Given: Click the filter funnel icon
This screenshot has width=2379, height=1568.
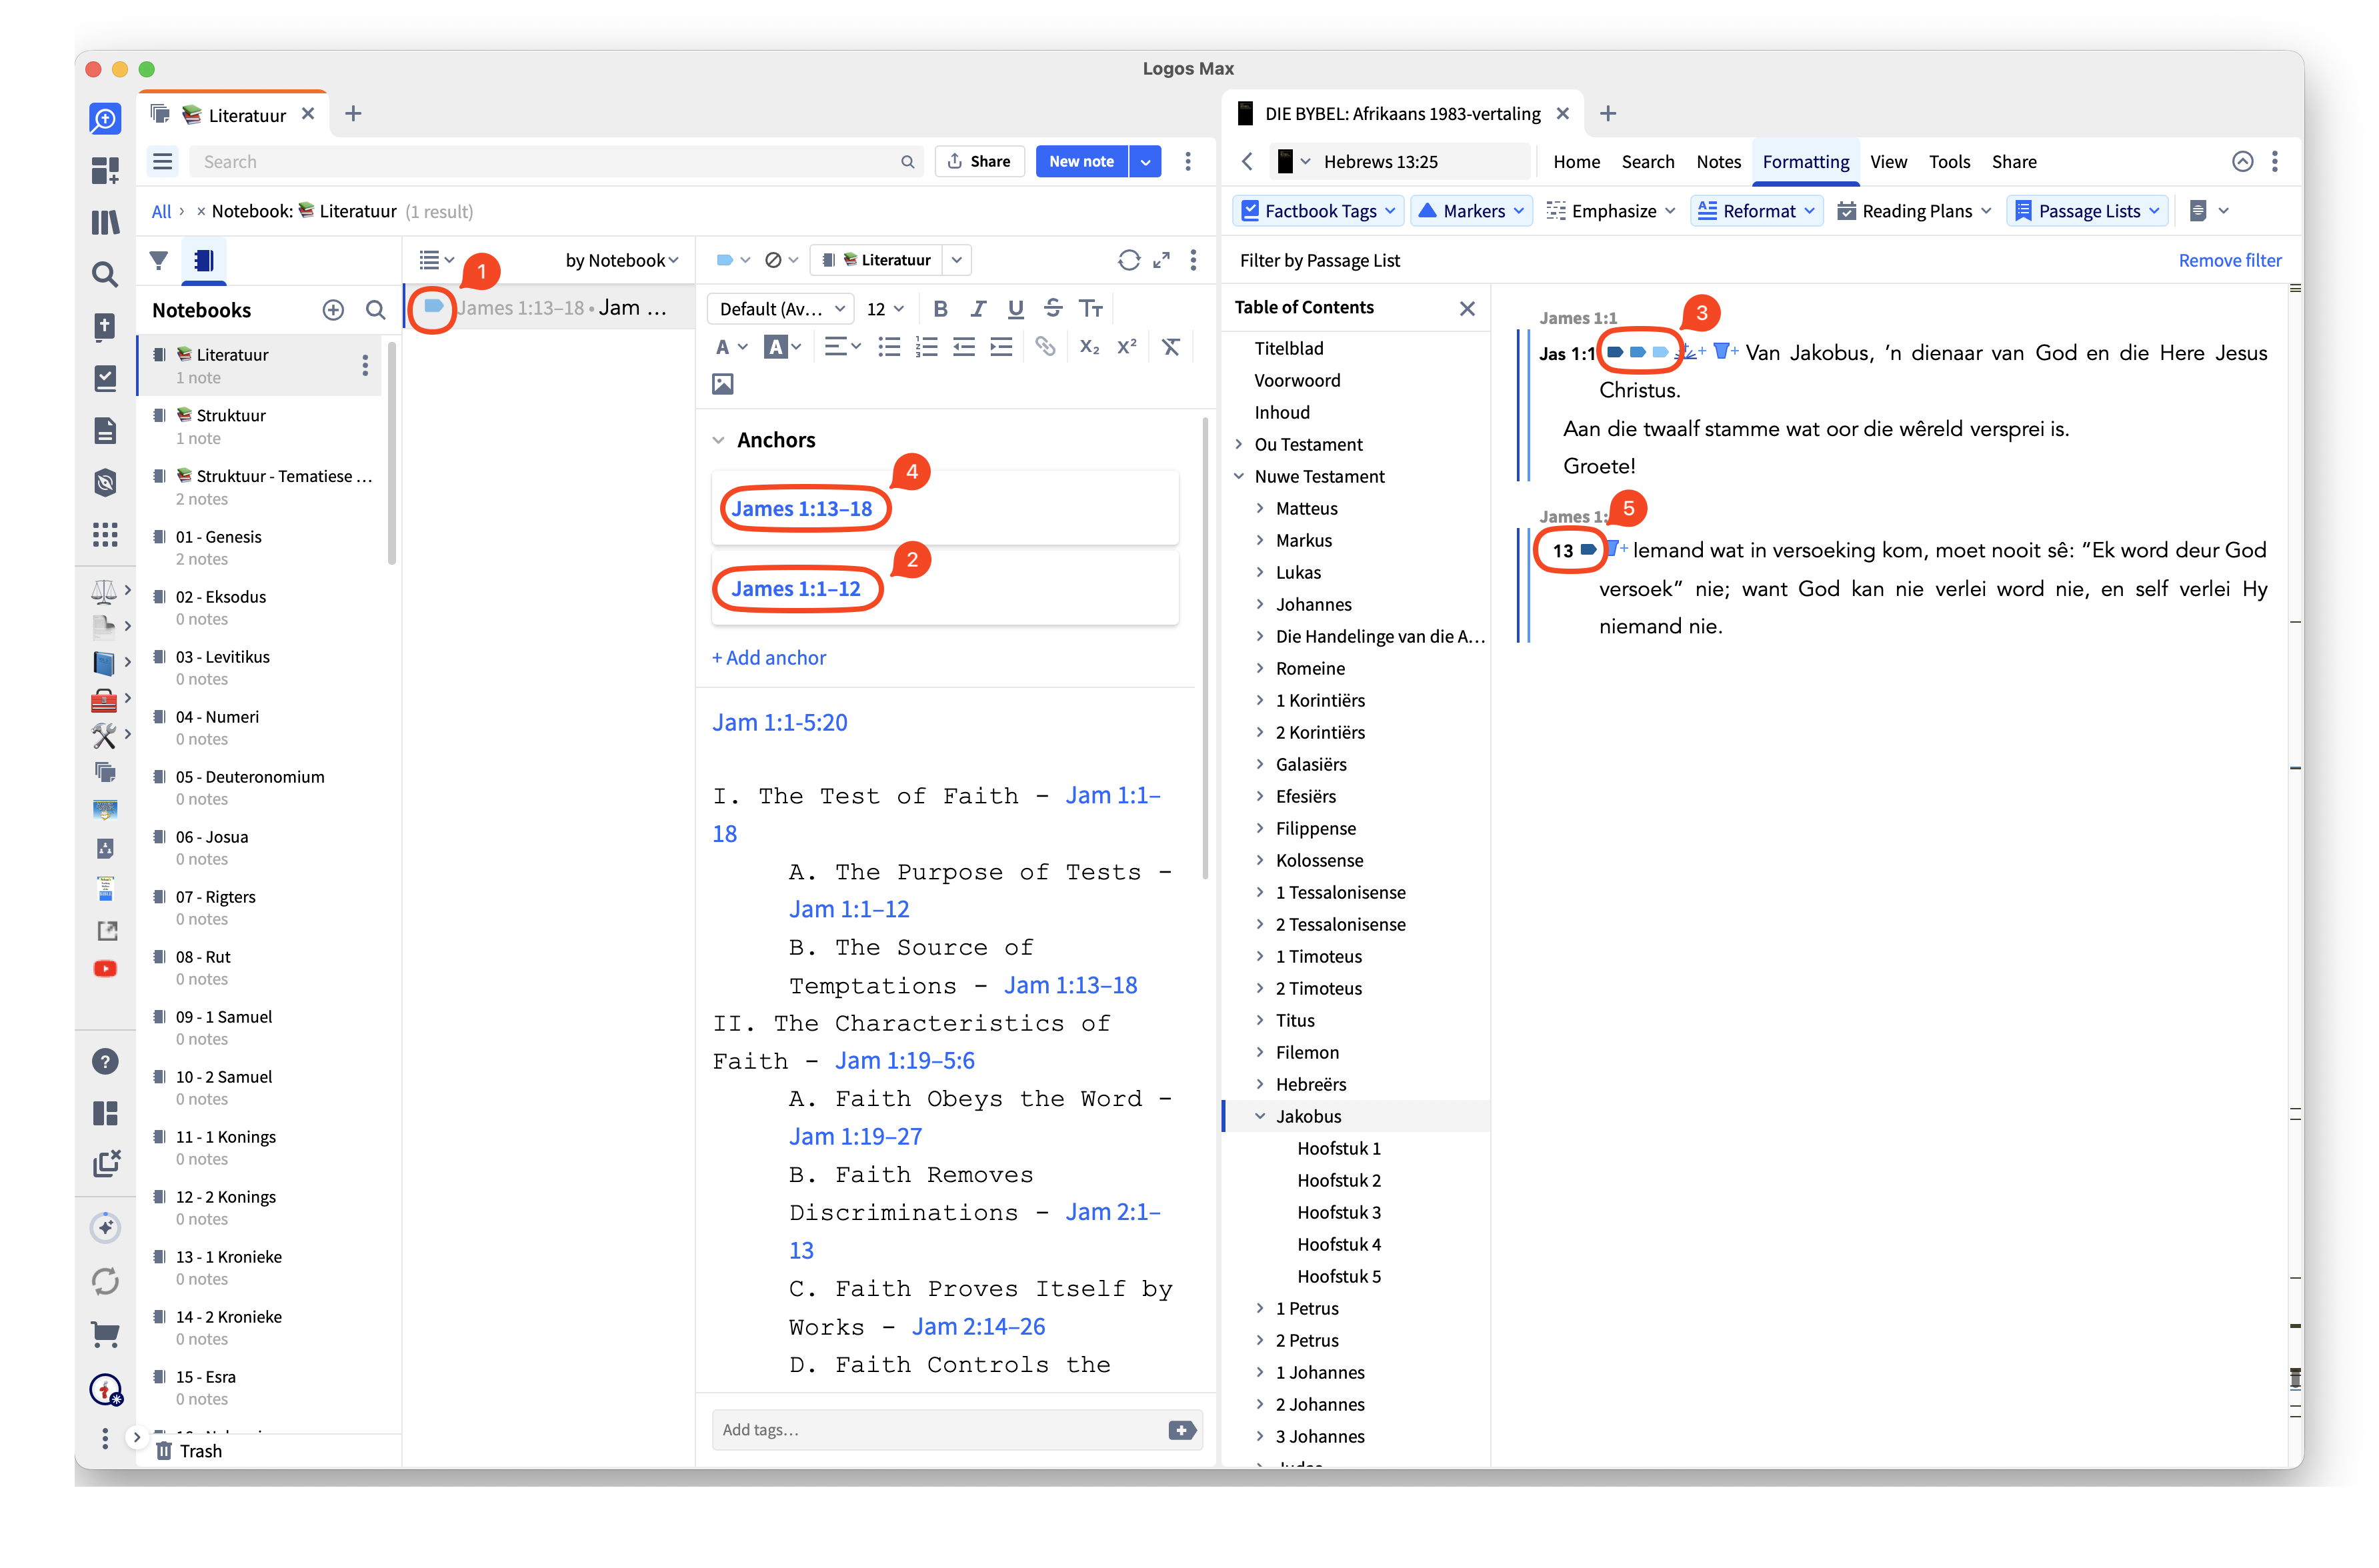Looking at the screenshot, I should [x=158, y=260].
